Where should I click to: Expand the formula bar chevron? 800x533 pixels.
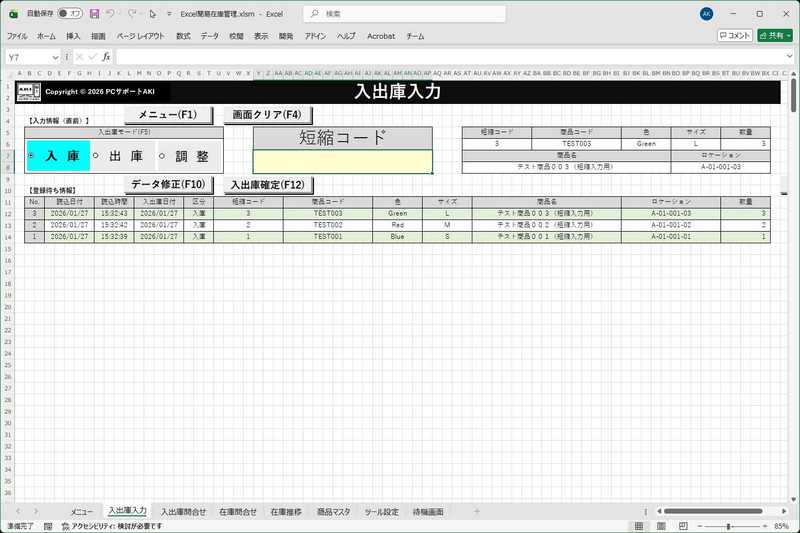coord(790,58)
